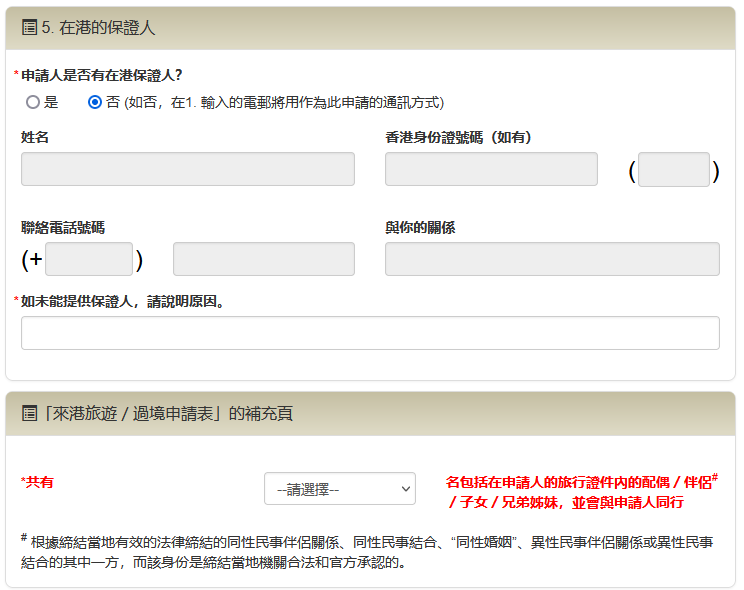744x590 pixels.
Task: Click the footnote text about 同性民事伴侶關係
Action: coord(370,552)
